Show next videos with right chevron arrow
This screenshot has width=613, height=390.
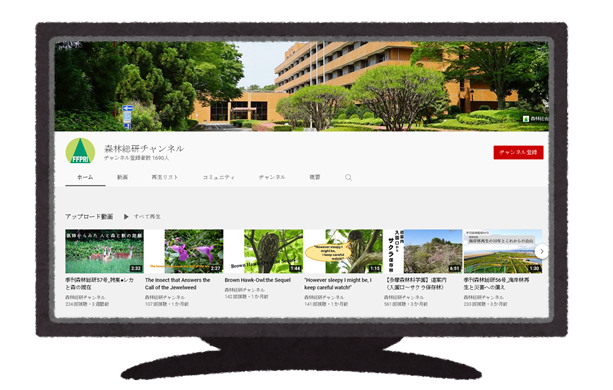pos(541,252)
